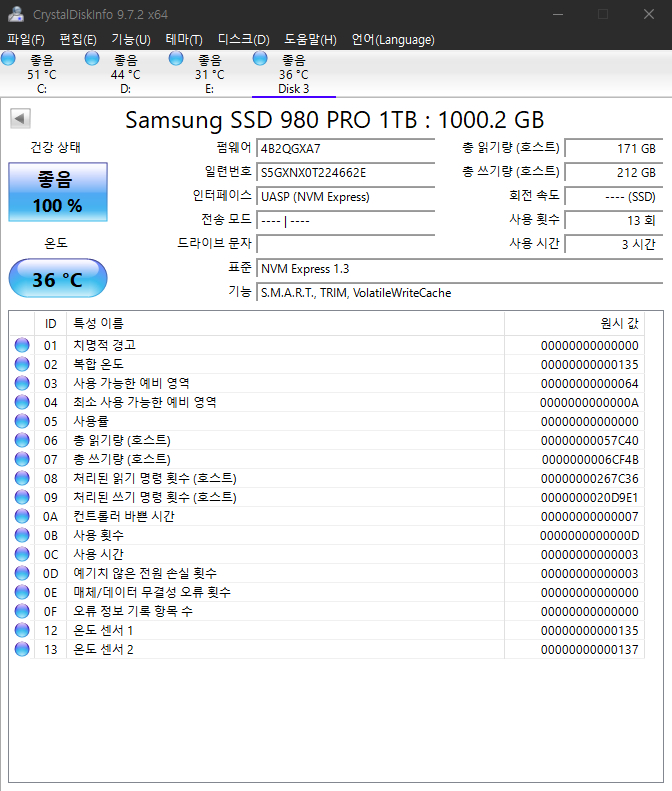
Task: Click status orb of attribute 01 치명적 경고
Action: [22, 345]
